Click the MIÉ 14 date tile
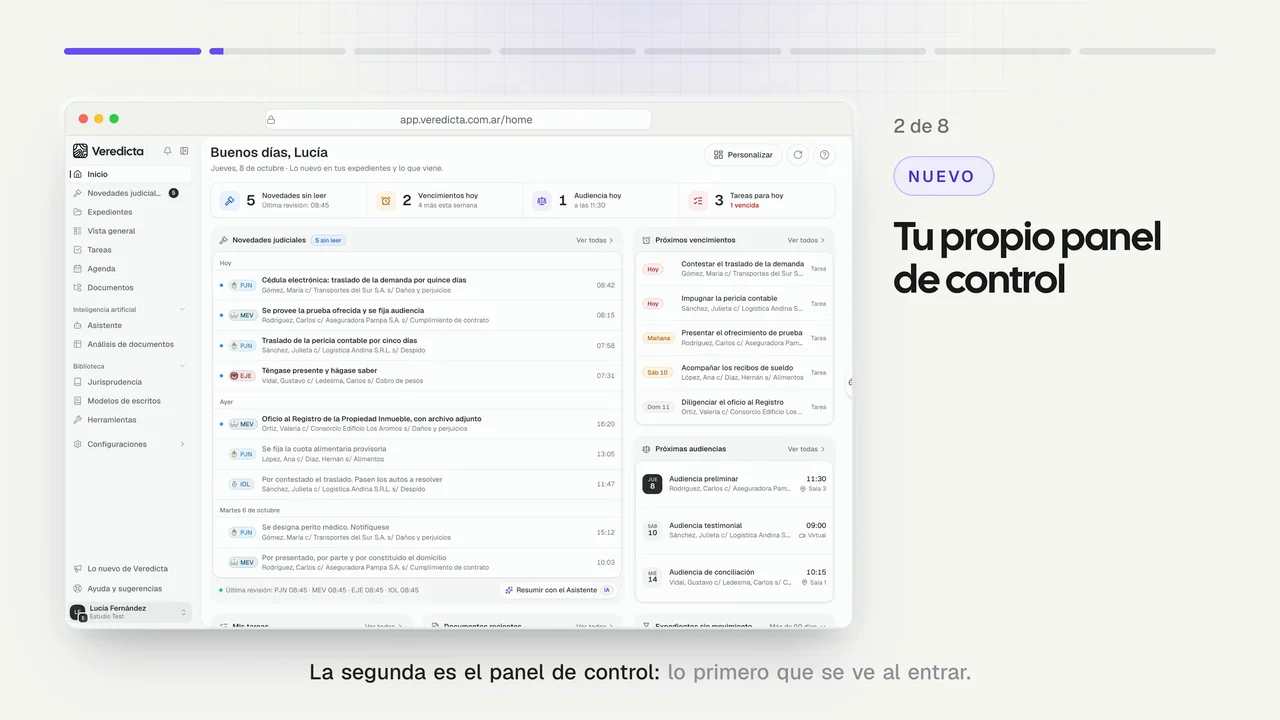1280x720 pixels. click(x=652, y=577)
